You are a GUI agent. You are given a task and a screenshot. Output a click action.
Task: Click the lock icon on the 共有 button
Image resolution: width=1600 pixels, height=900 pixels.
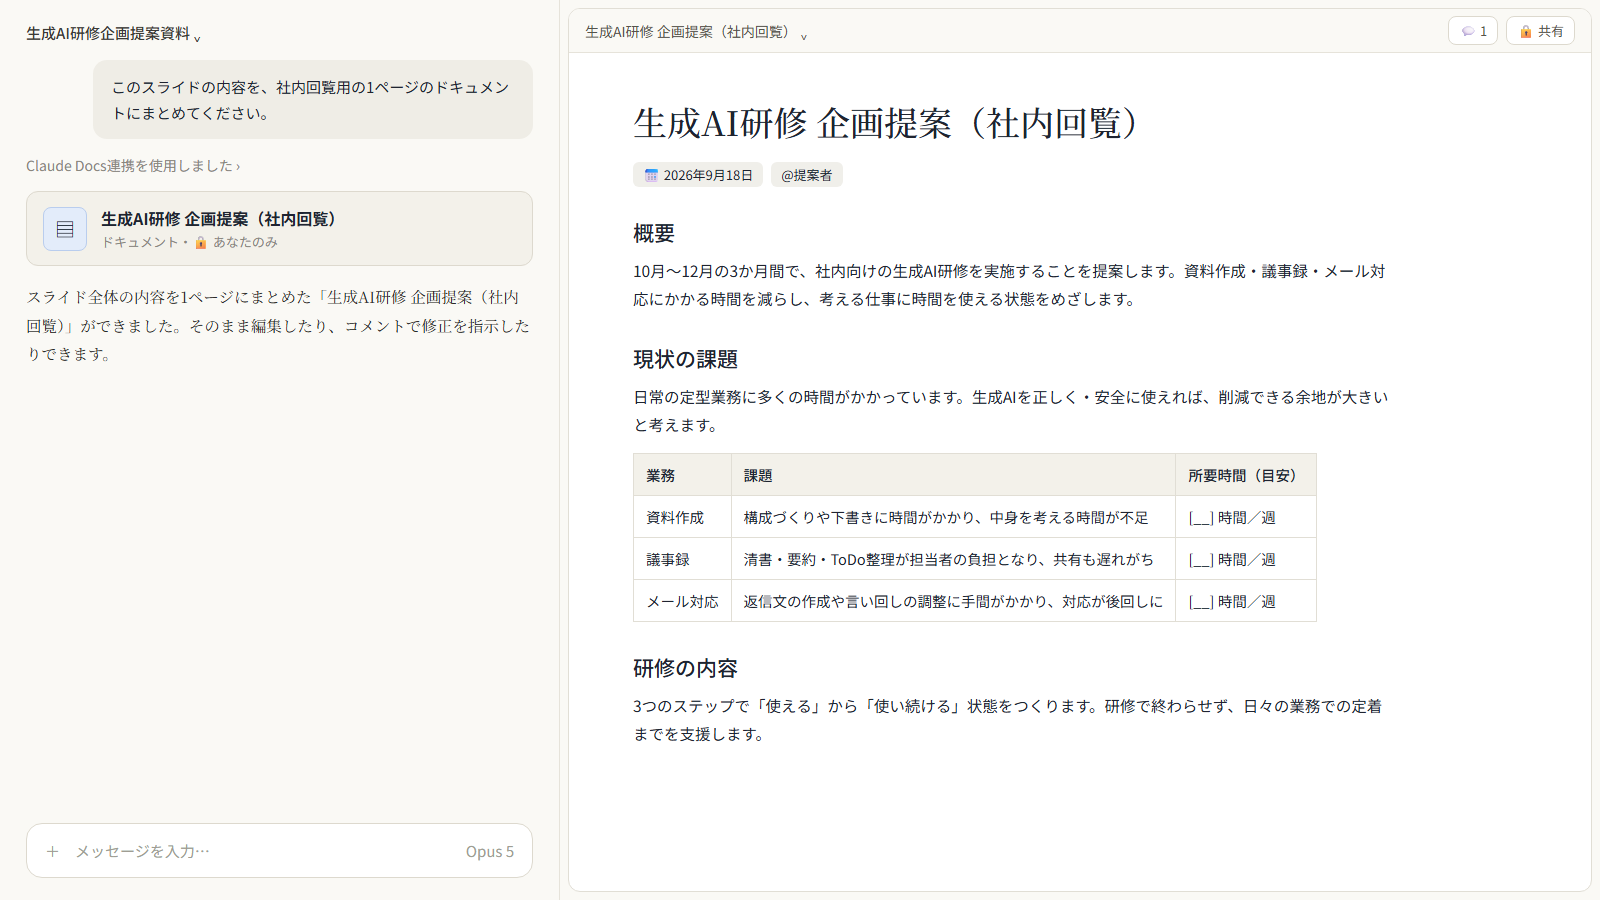1526,31
